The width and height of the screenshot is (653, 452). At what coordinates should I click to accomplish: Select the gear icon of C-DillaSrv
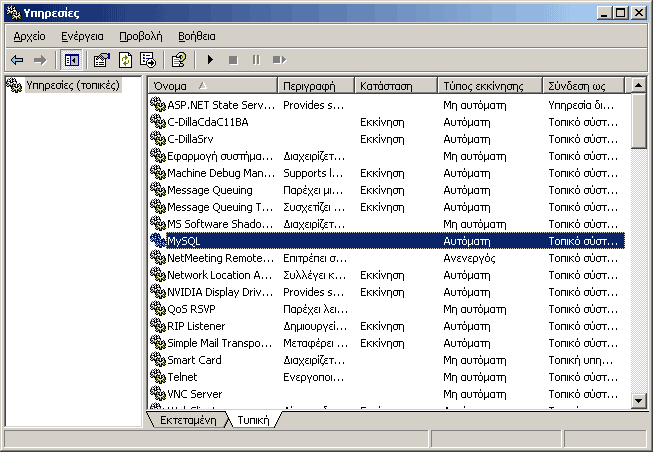[158, 138]
